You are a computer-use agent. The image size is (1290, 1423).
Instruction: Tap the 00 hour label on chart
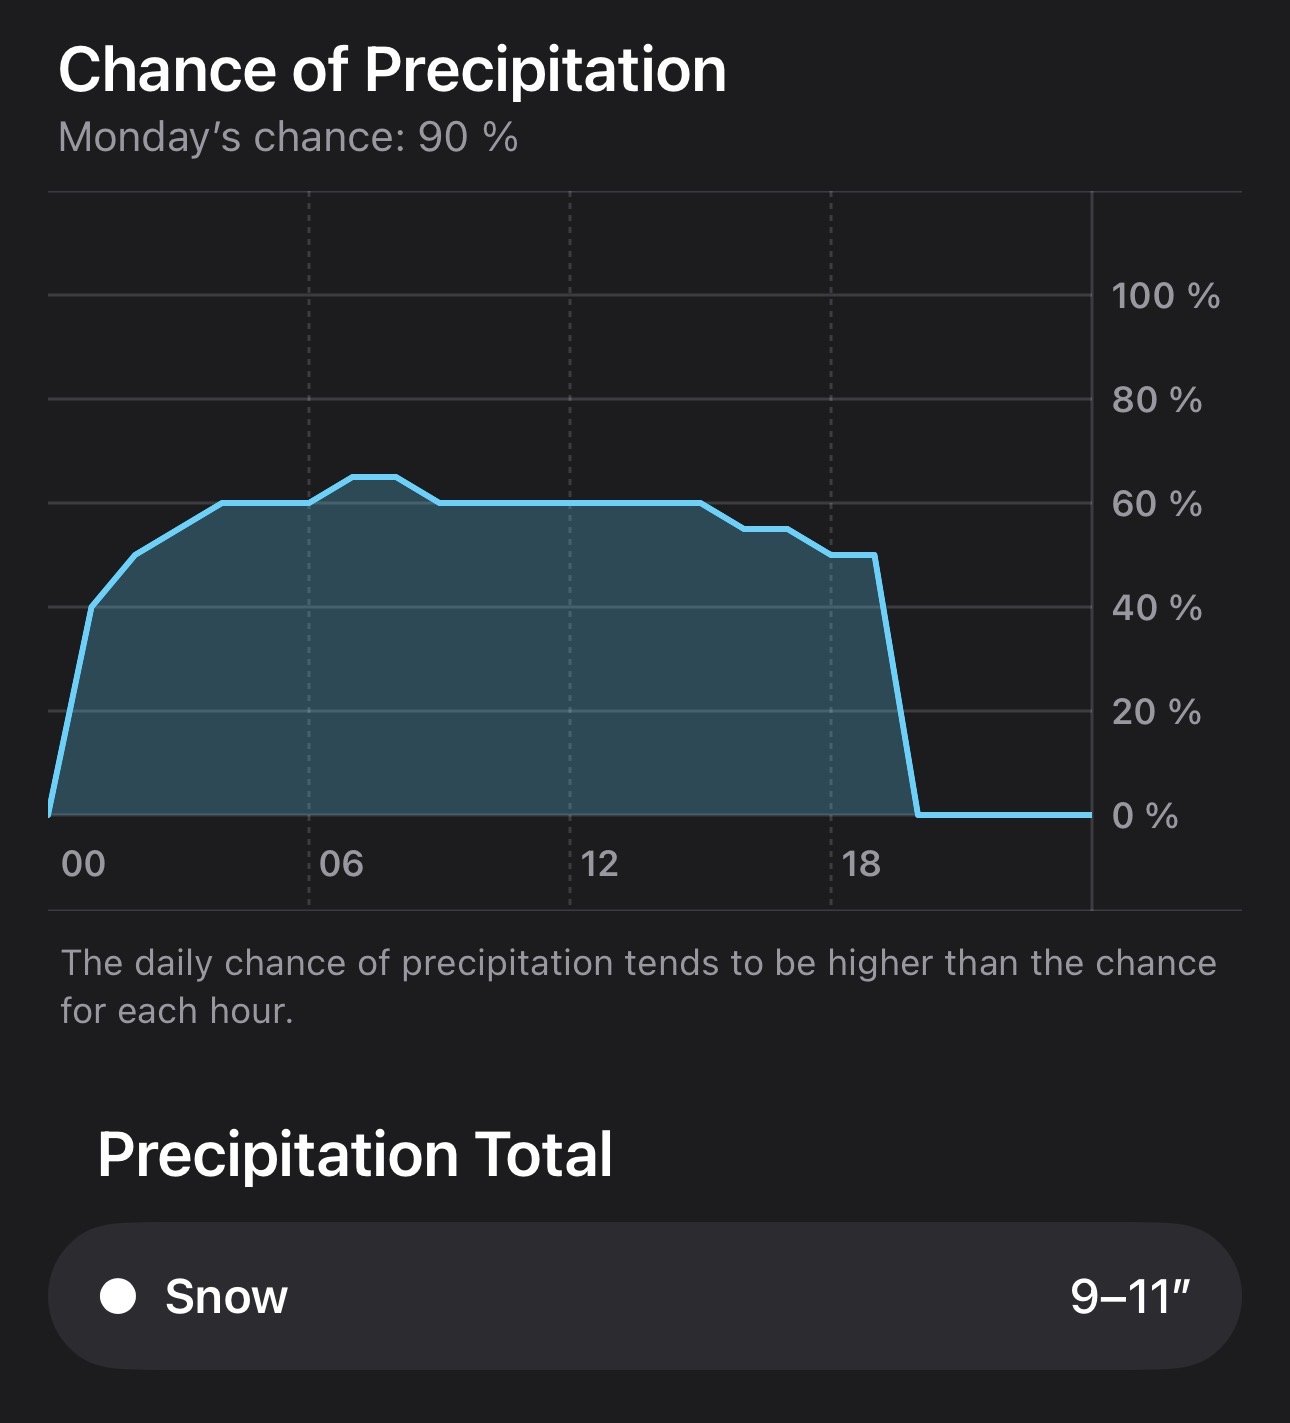(x=83, y=863)
